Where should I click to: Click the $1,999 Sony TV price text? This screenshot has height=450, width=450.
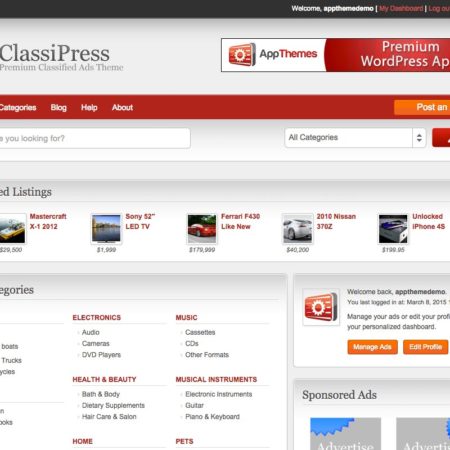[106, 250]
